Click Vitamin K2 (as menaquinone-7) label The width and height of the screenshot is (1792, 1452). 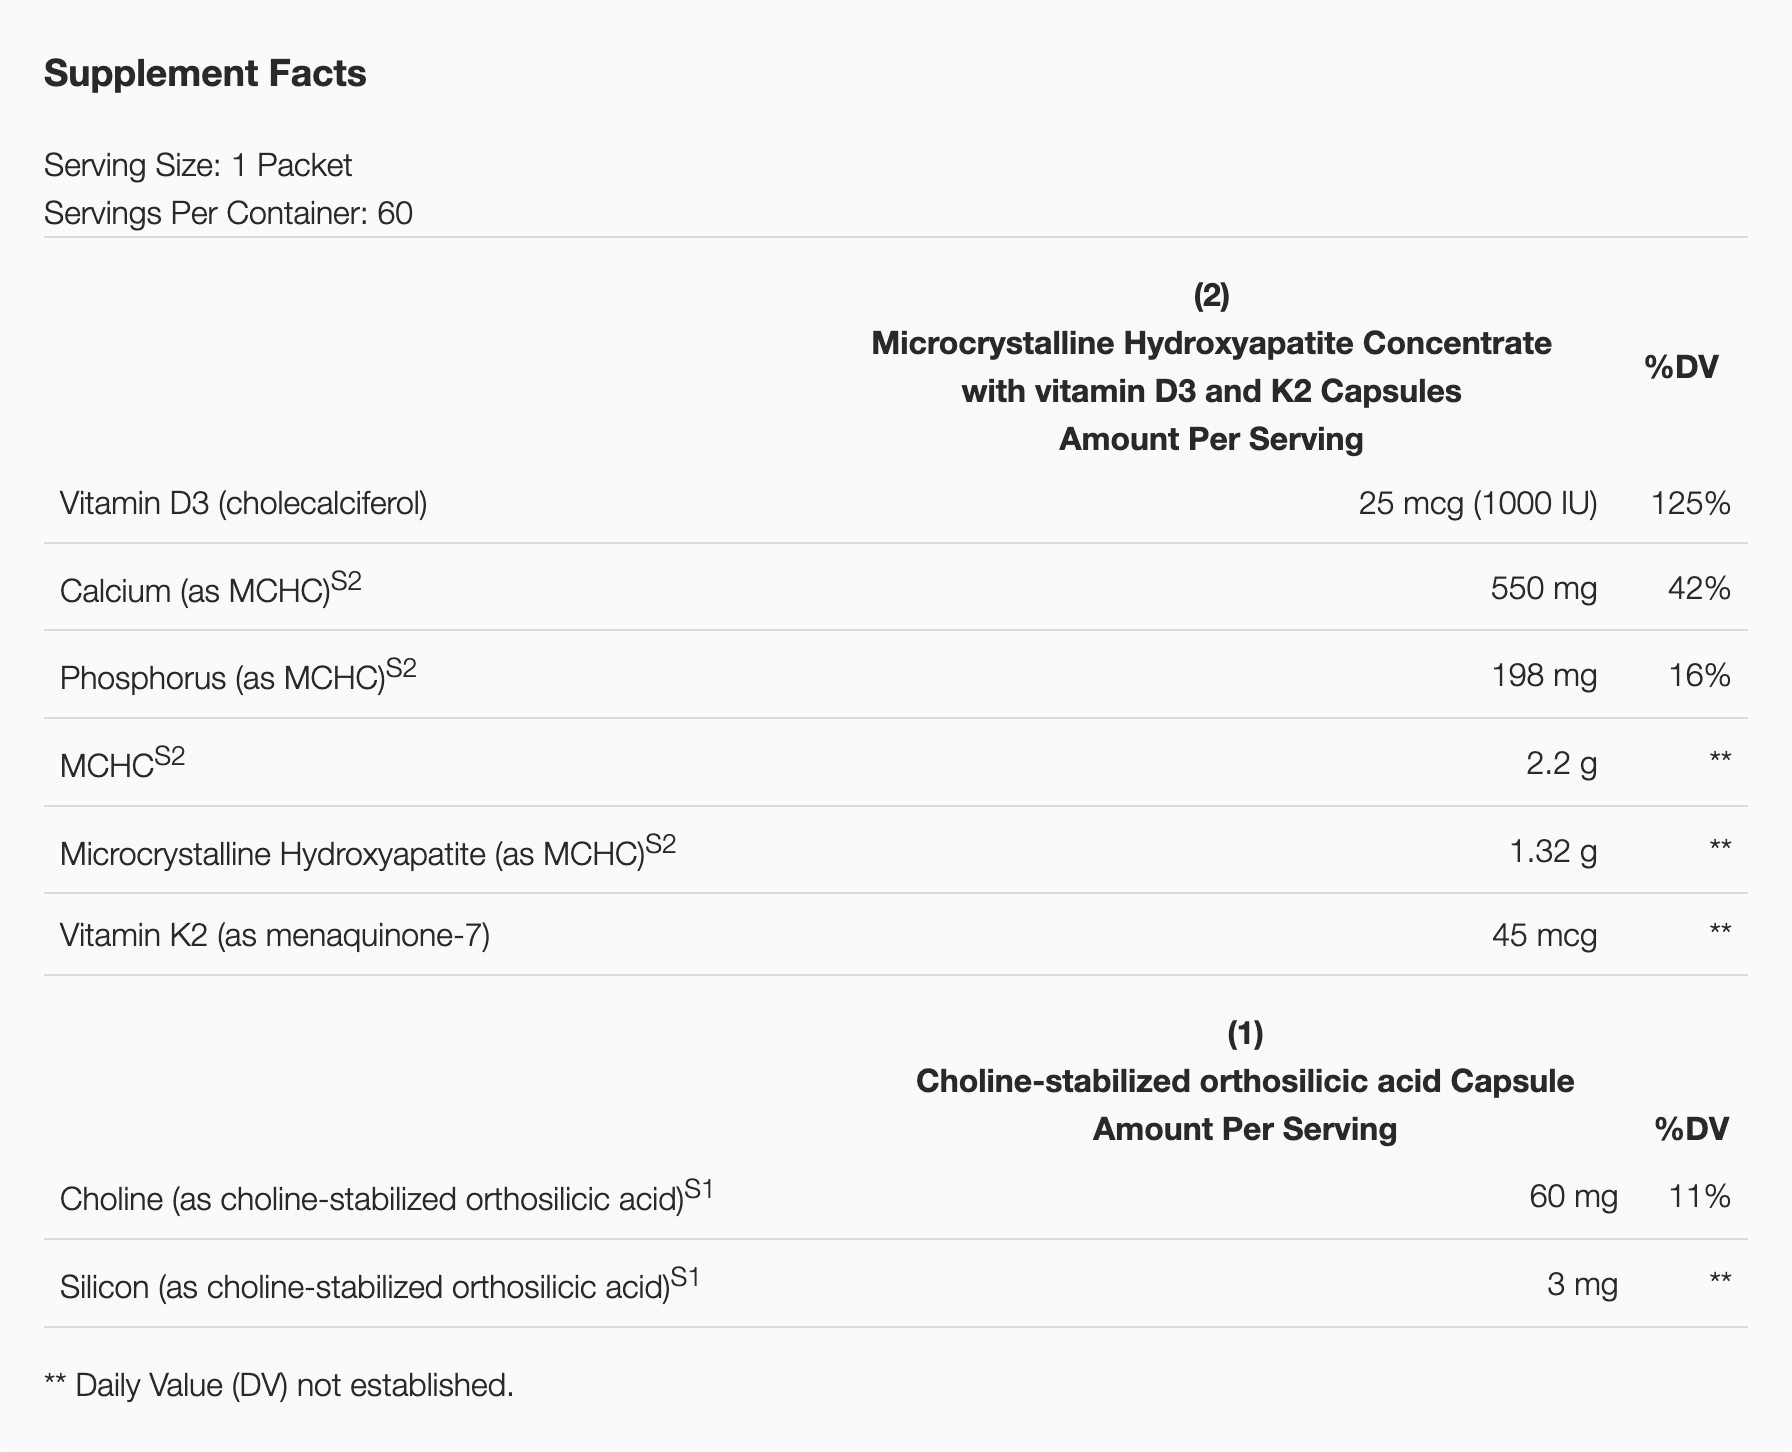tap(274, 935)
